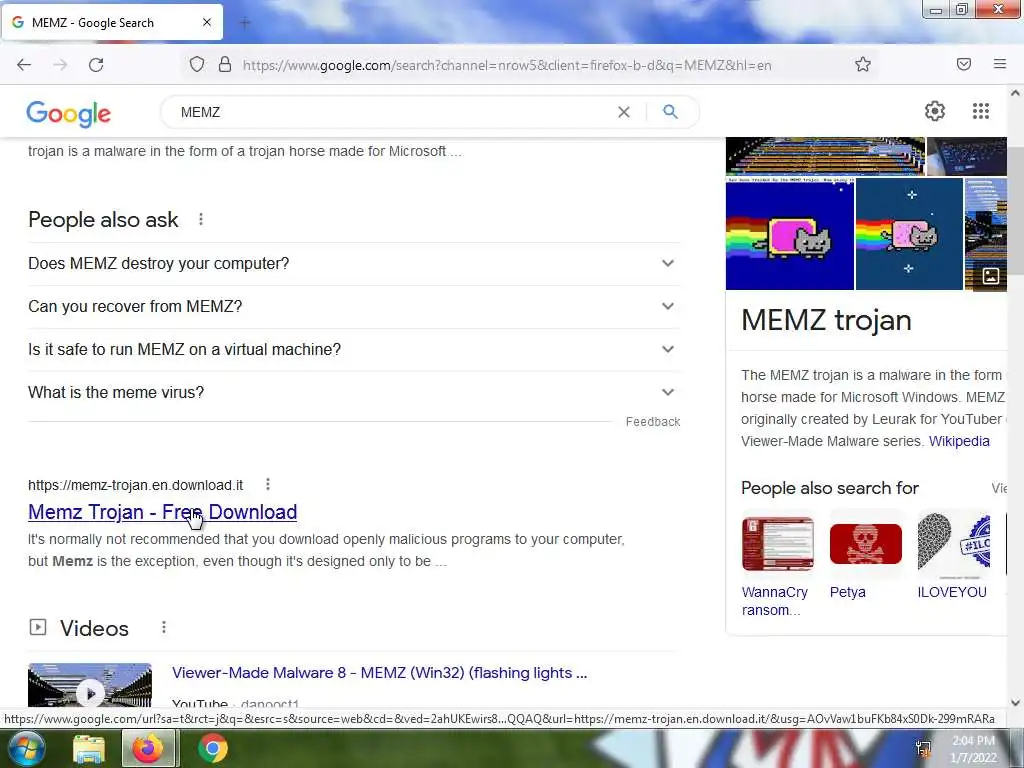Open ILOVEYOU related search
The image size is (1024, 768).
pos(952,592)
